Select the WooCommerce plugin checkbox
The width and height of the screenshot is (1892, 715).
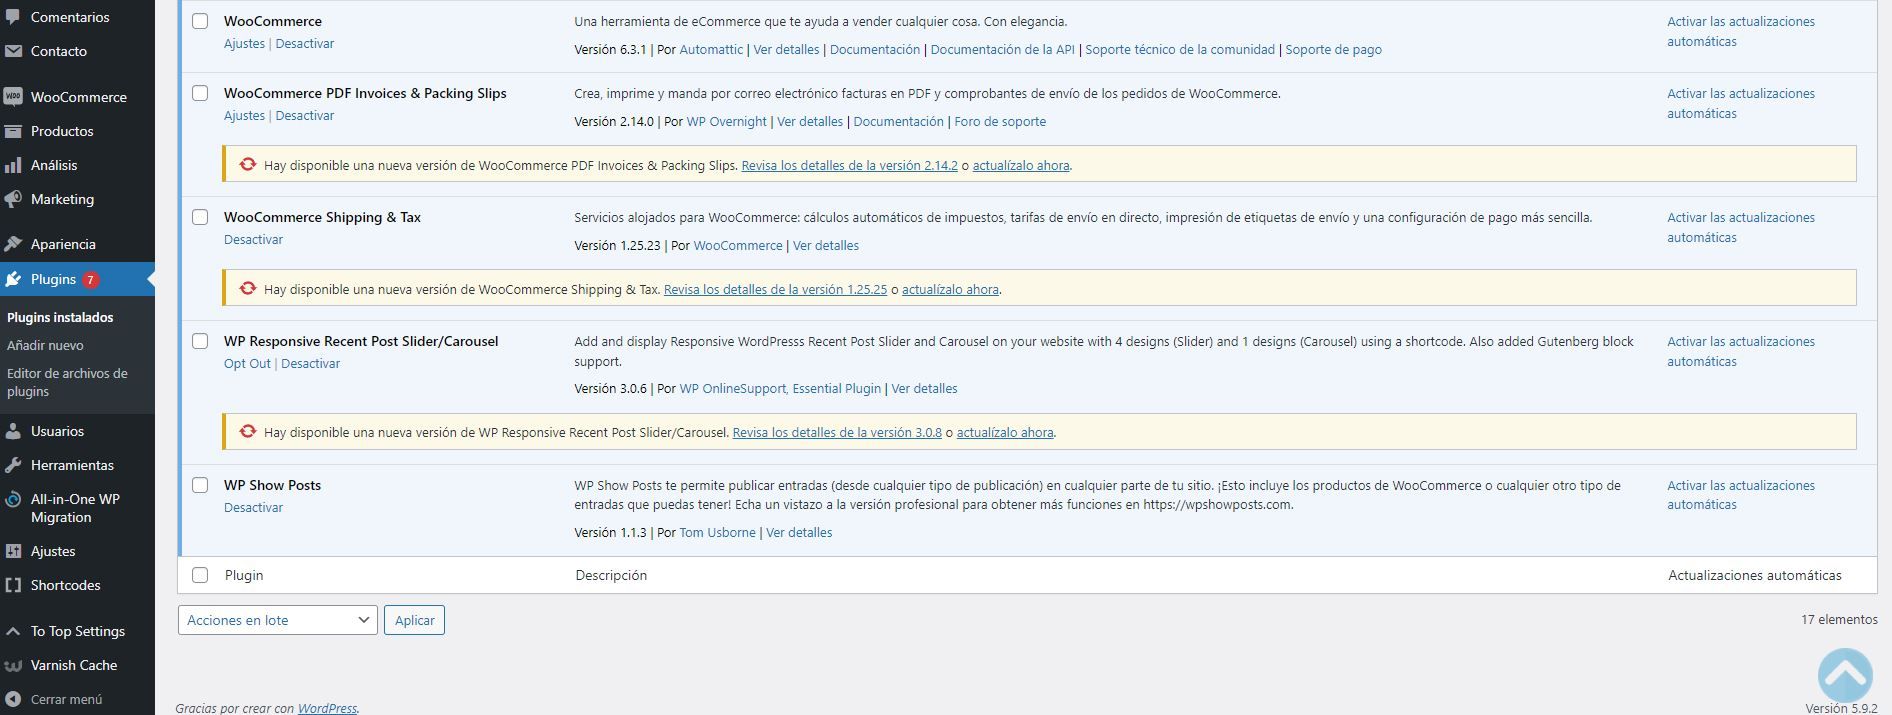point(200,21)
